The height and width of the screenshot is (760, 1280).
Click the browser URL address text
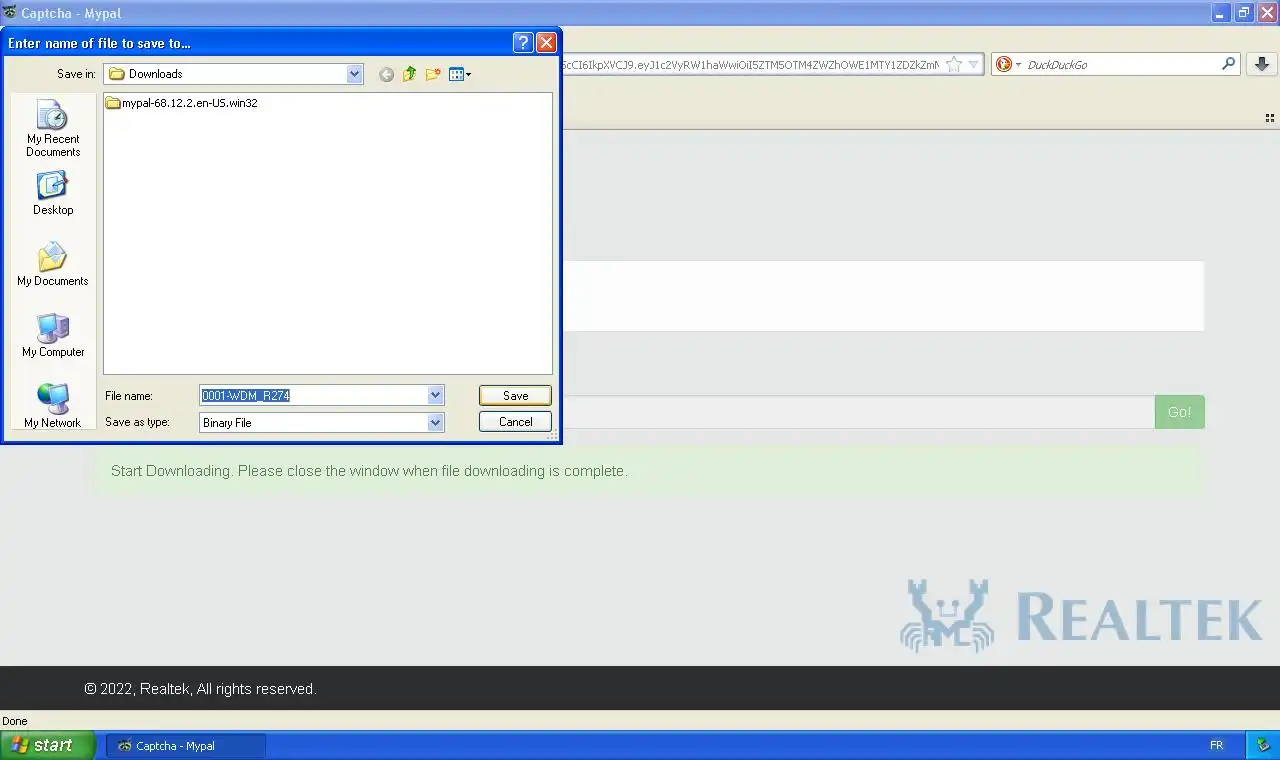750,64
